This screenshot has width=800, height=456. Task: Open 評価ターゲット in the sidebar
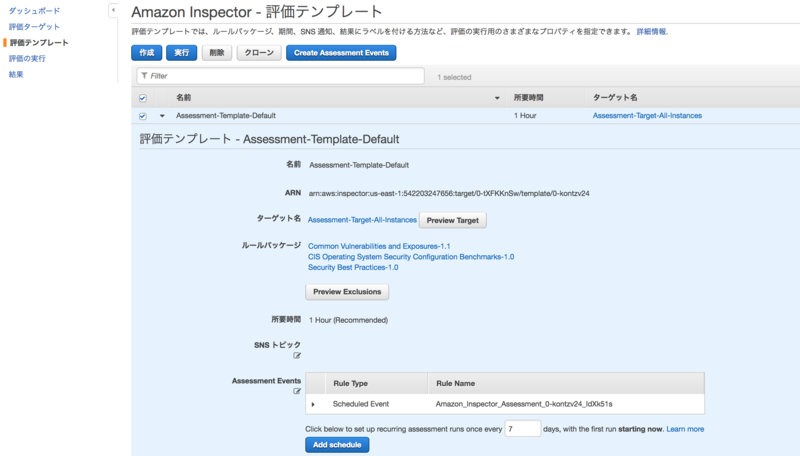[x=34, y=27]
